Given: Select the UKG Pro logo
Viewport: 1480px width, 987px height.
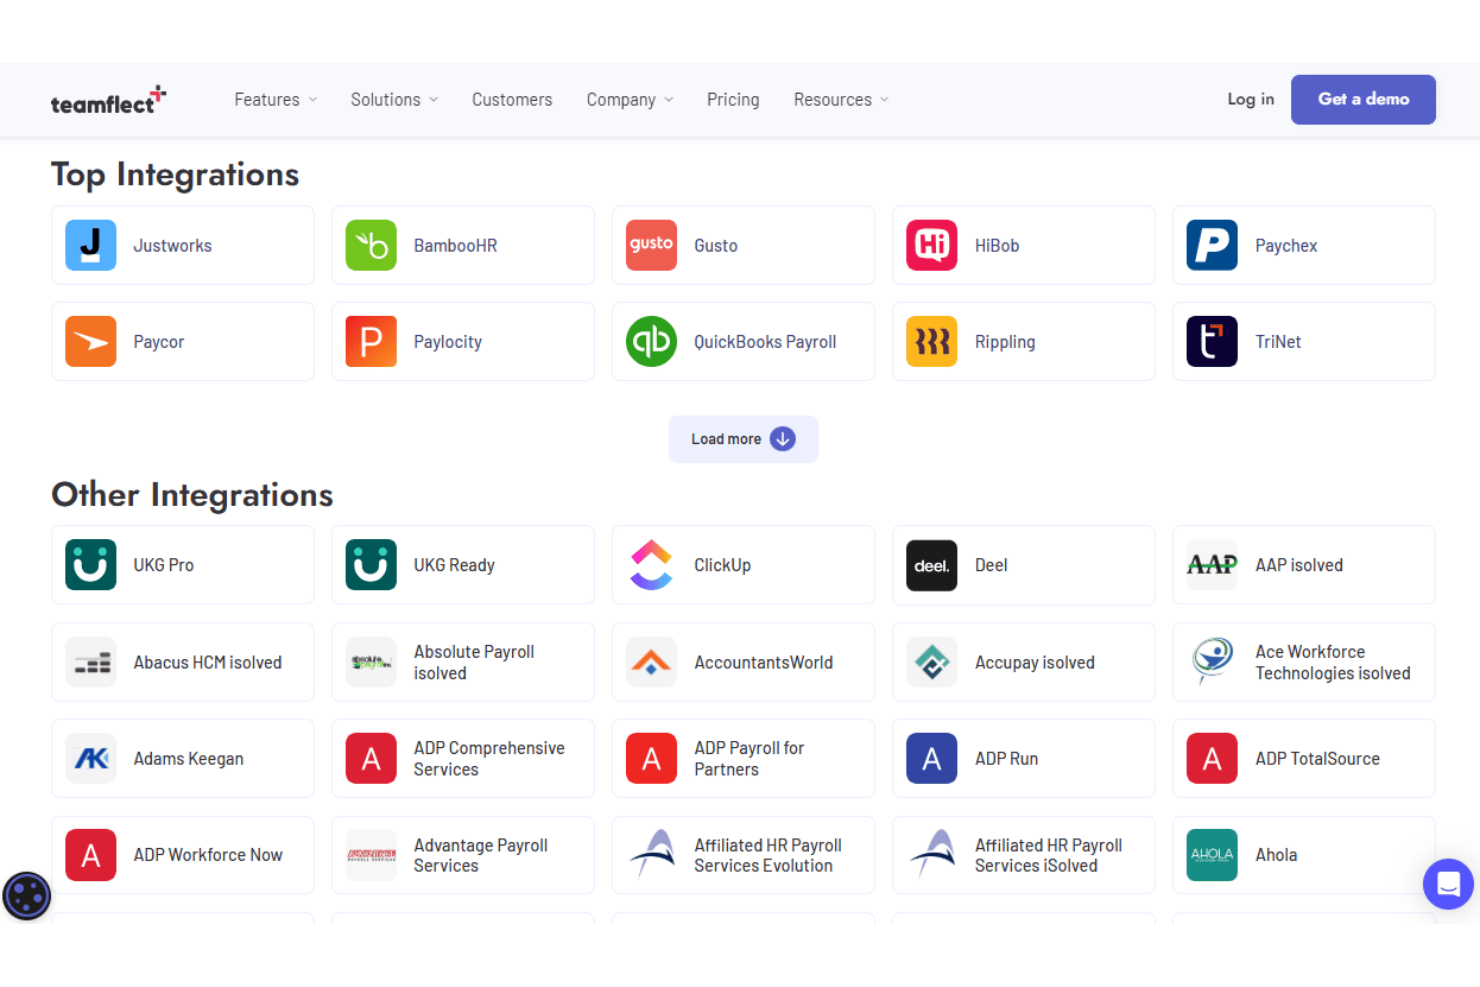Looking at the screenshot, I should (91, 565).
